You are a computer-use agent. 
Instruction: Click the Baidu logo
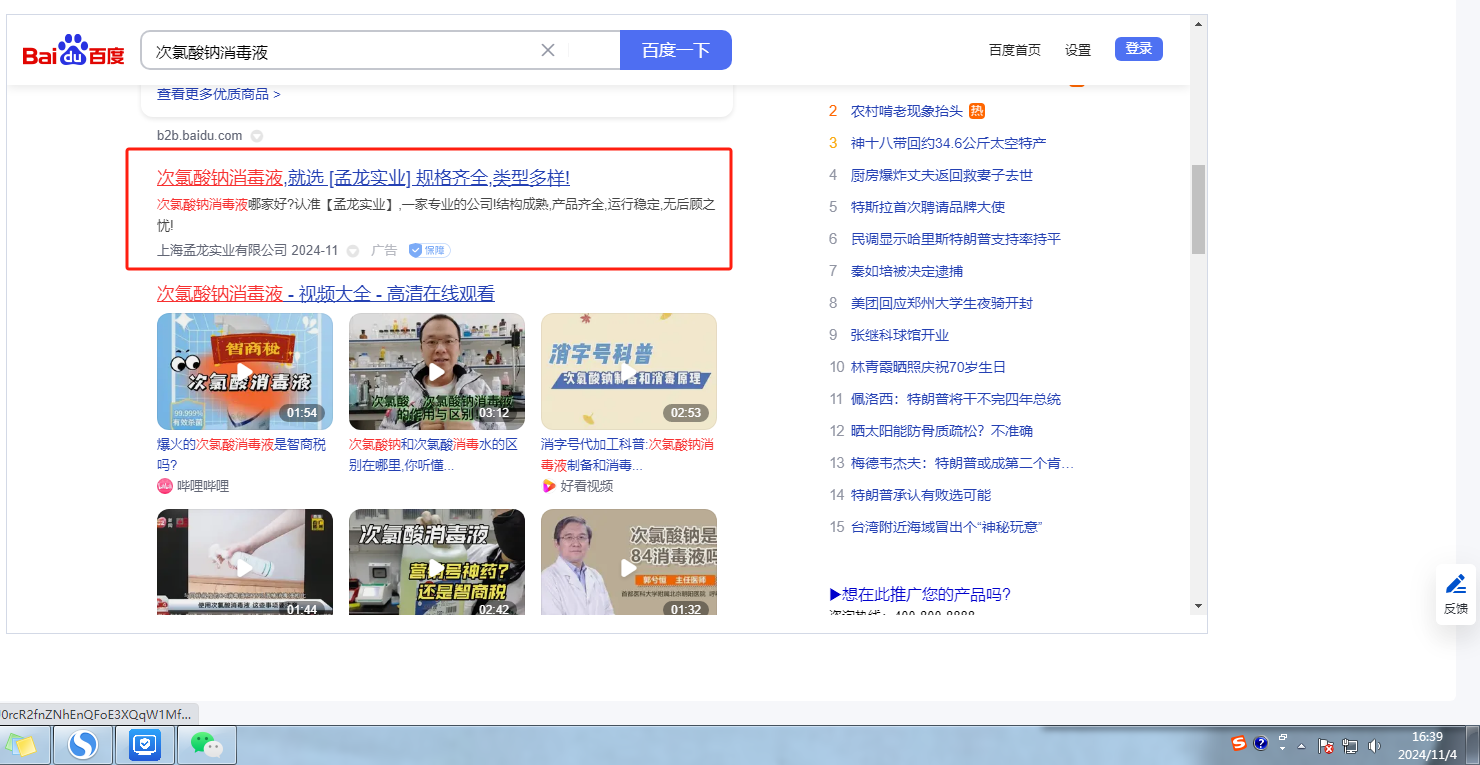(x=73, y=51)
